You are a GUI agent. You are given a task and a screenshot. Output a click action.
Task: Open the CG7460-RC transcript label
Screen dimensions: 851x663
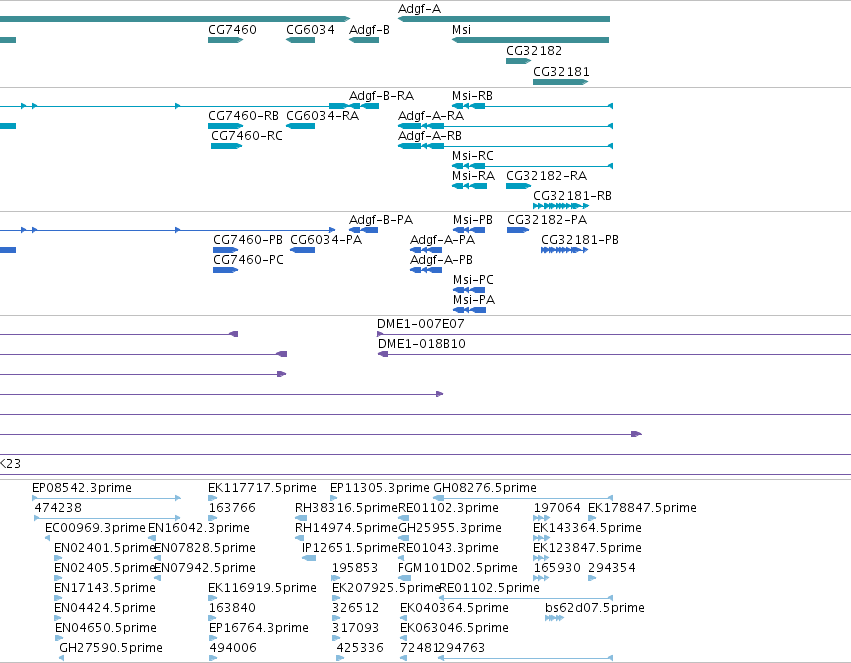(x=247, y=136)
